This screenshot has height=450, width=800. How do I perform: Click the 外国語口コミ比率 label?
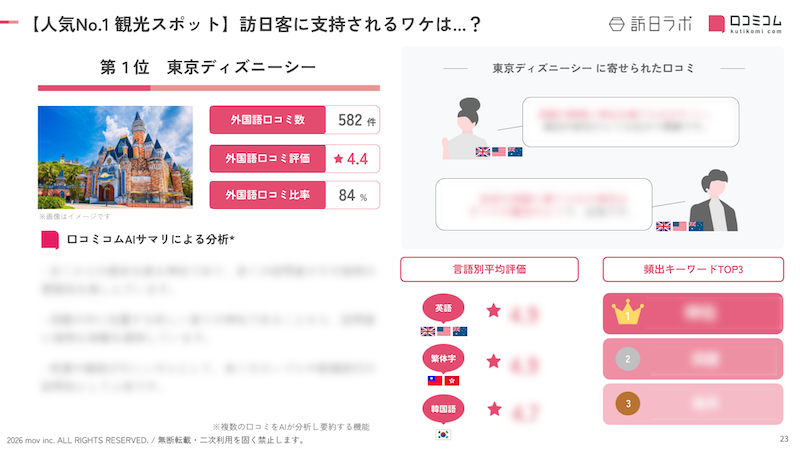click(x=265, y=195)
